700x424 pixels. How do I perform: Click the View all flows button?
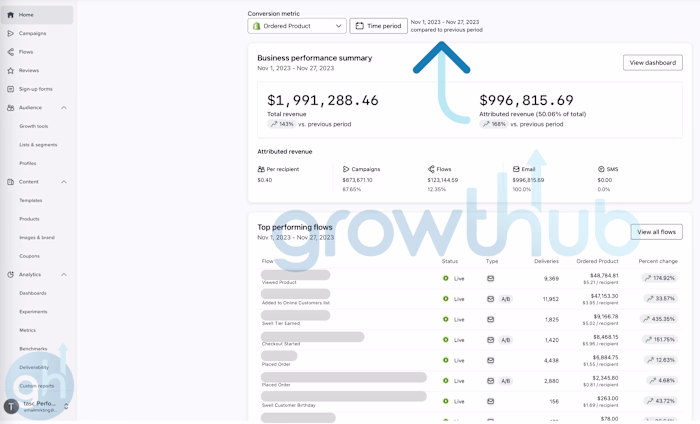656,232
